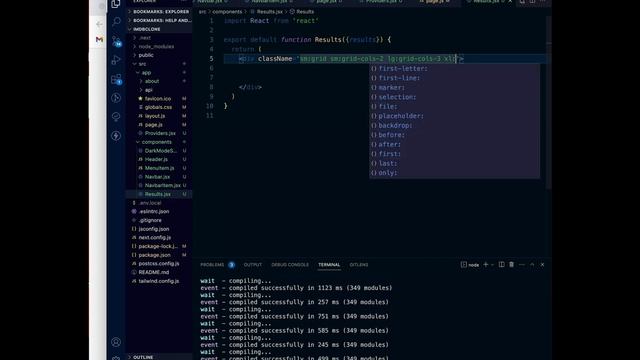This screenshot has width=640, height=360.
Task: Choose 'before:' autocomplete suggestion
Action: click(x=454, y=135)
